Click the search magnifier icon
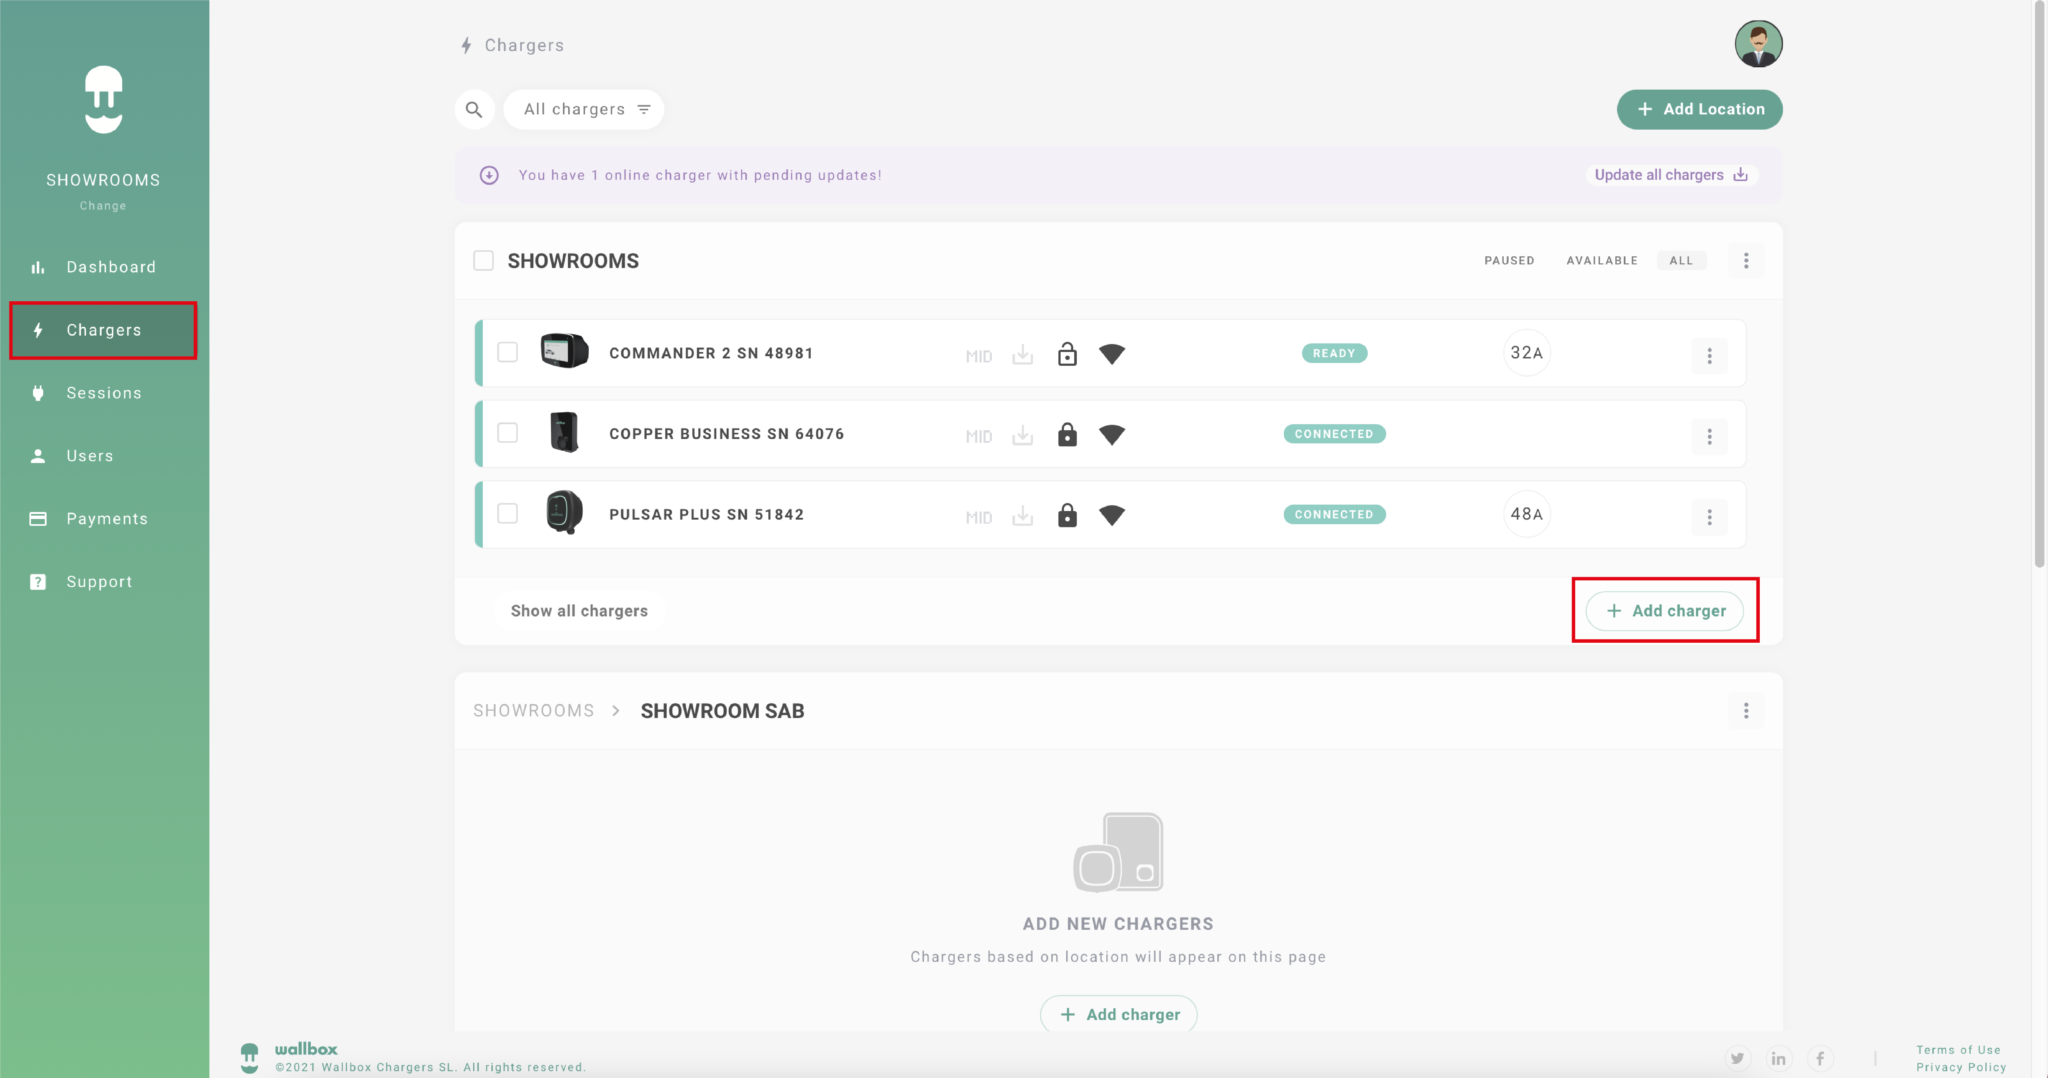 [474, 109]
